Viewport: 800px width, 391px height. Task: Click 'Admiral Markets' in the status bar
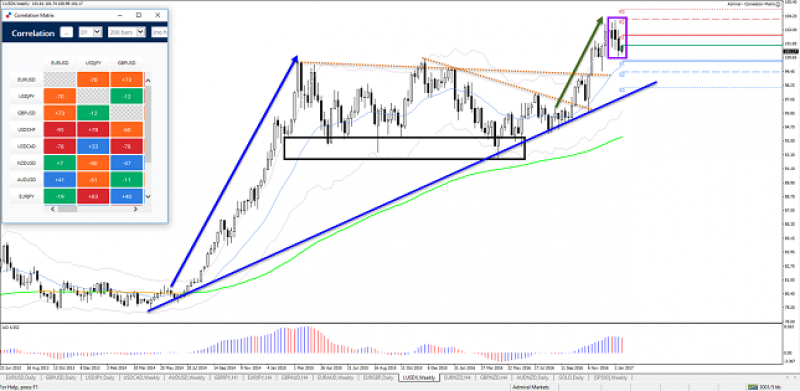point(531,387)
